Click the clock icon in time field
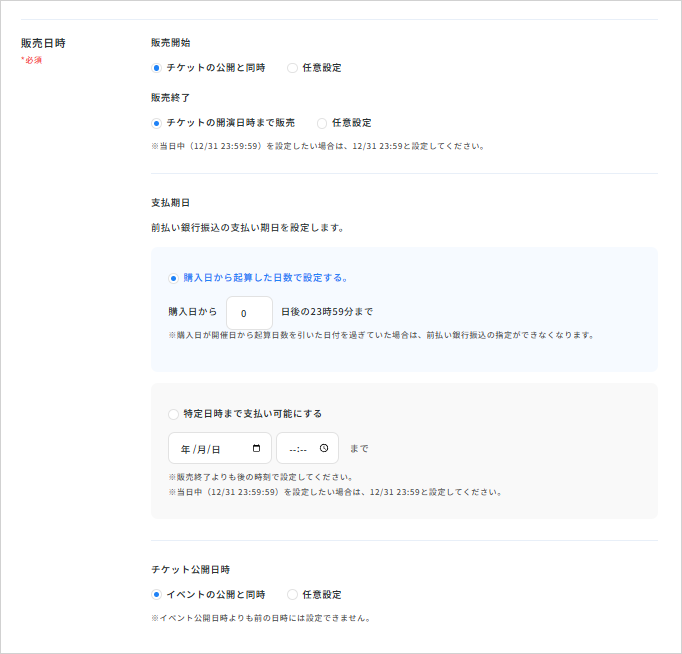This screenshot has width=682, height=654. [x=324, y=448]
